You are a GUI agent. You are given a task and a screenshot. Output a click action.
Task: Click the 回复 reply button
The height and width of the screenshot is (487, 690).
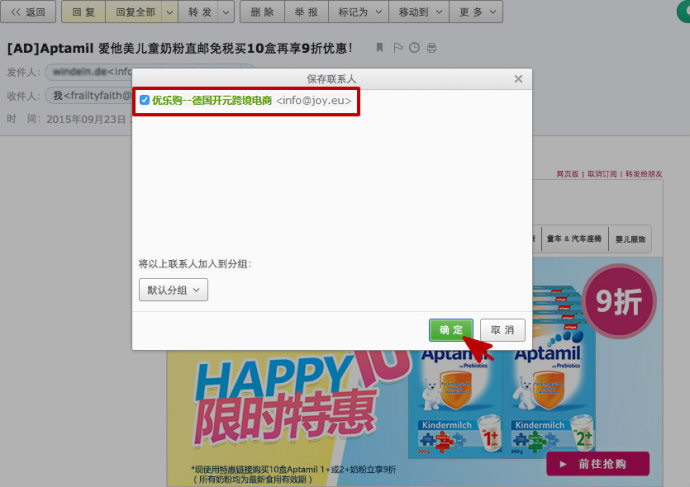(83, 12)
